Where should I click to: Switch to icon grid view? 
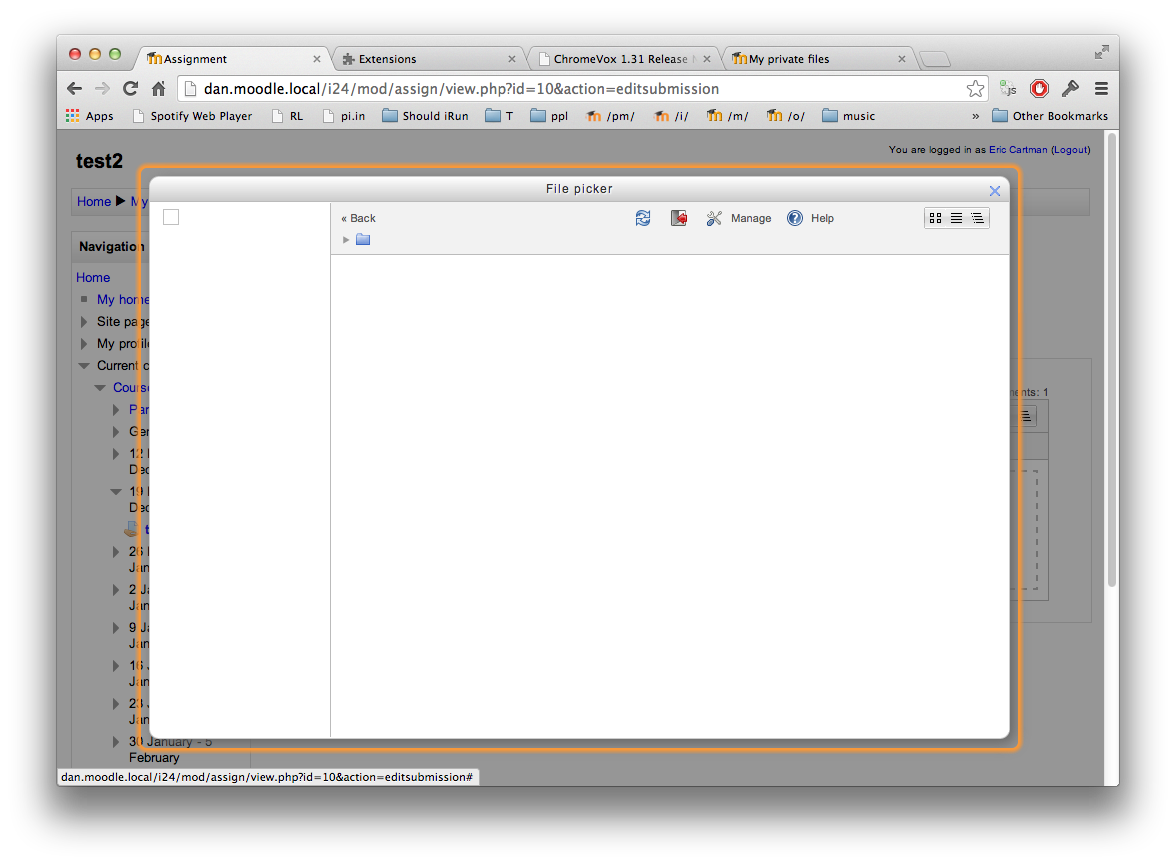point(935,218)
